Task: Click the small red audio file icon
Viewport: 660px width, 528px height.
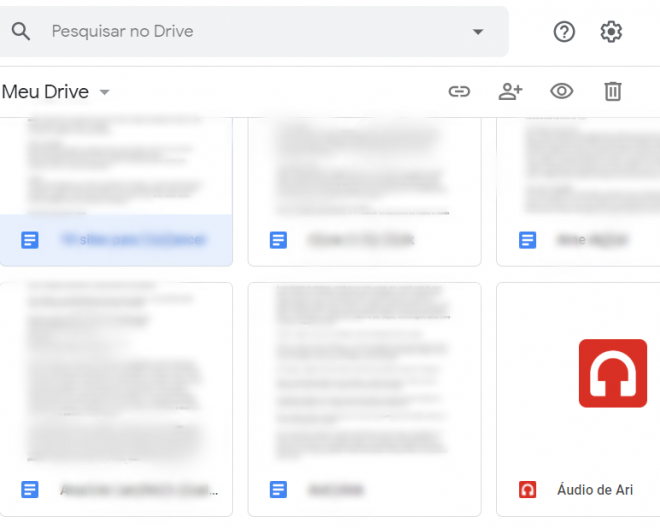Action: click(x=527, y=490)
